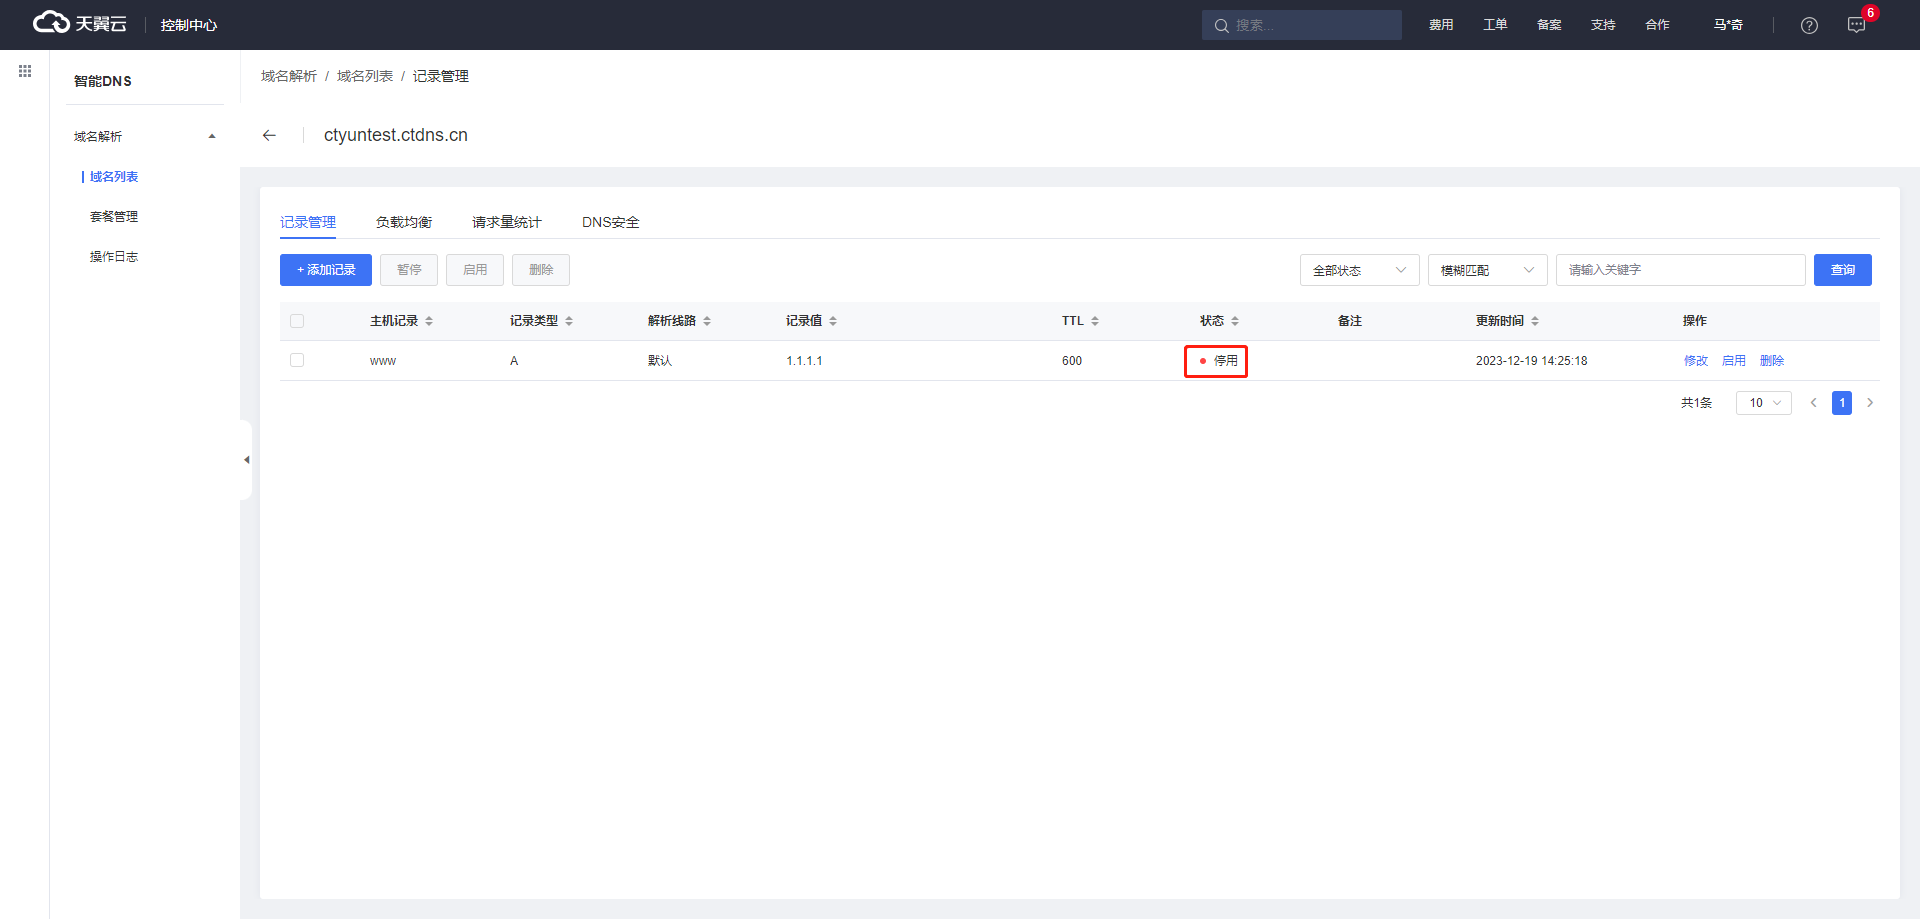The height and width of the screenshot is (919, 1920).
Task: Go to previous page arrow
Action: coord(1813,403)
